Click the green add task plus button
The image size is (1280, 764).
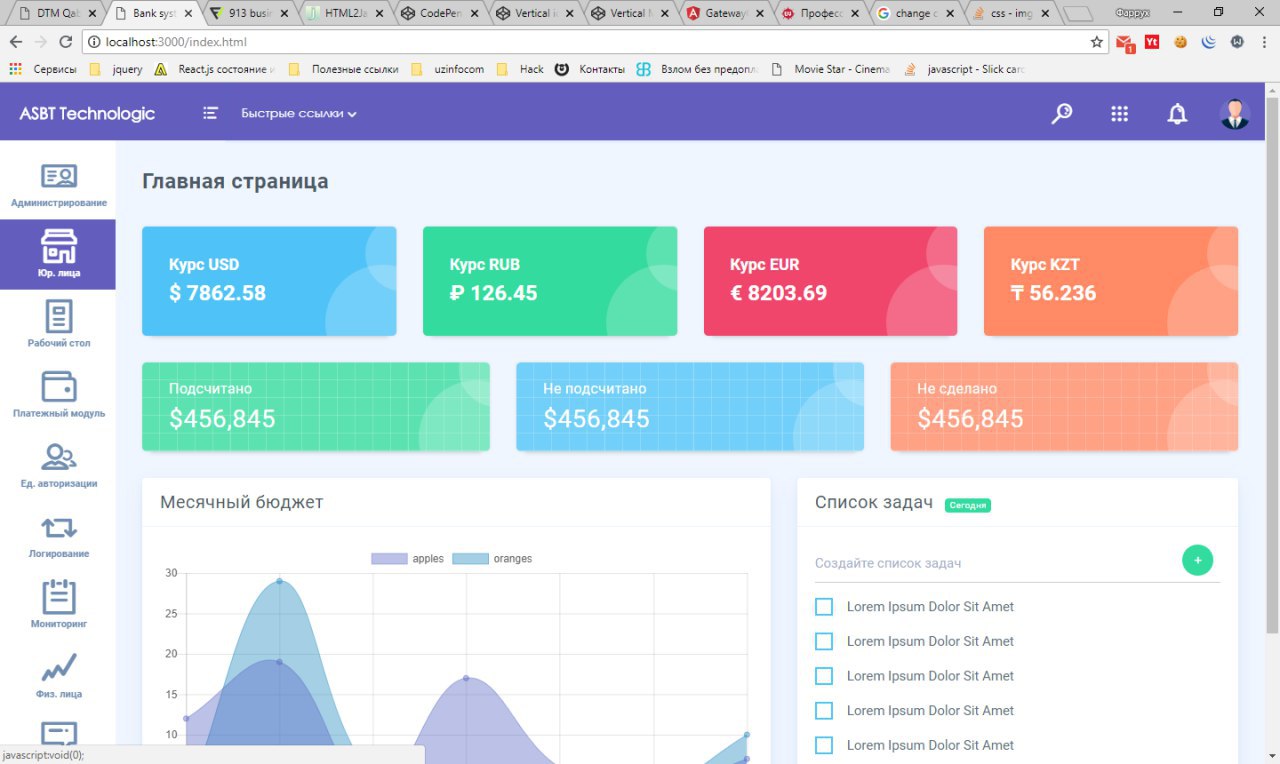pos(1197,560)
